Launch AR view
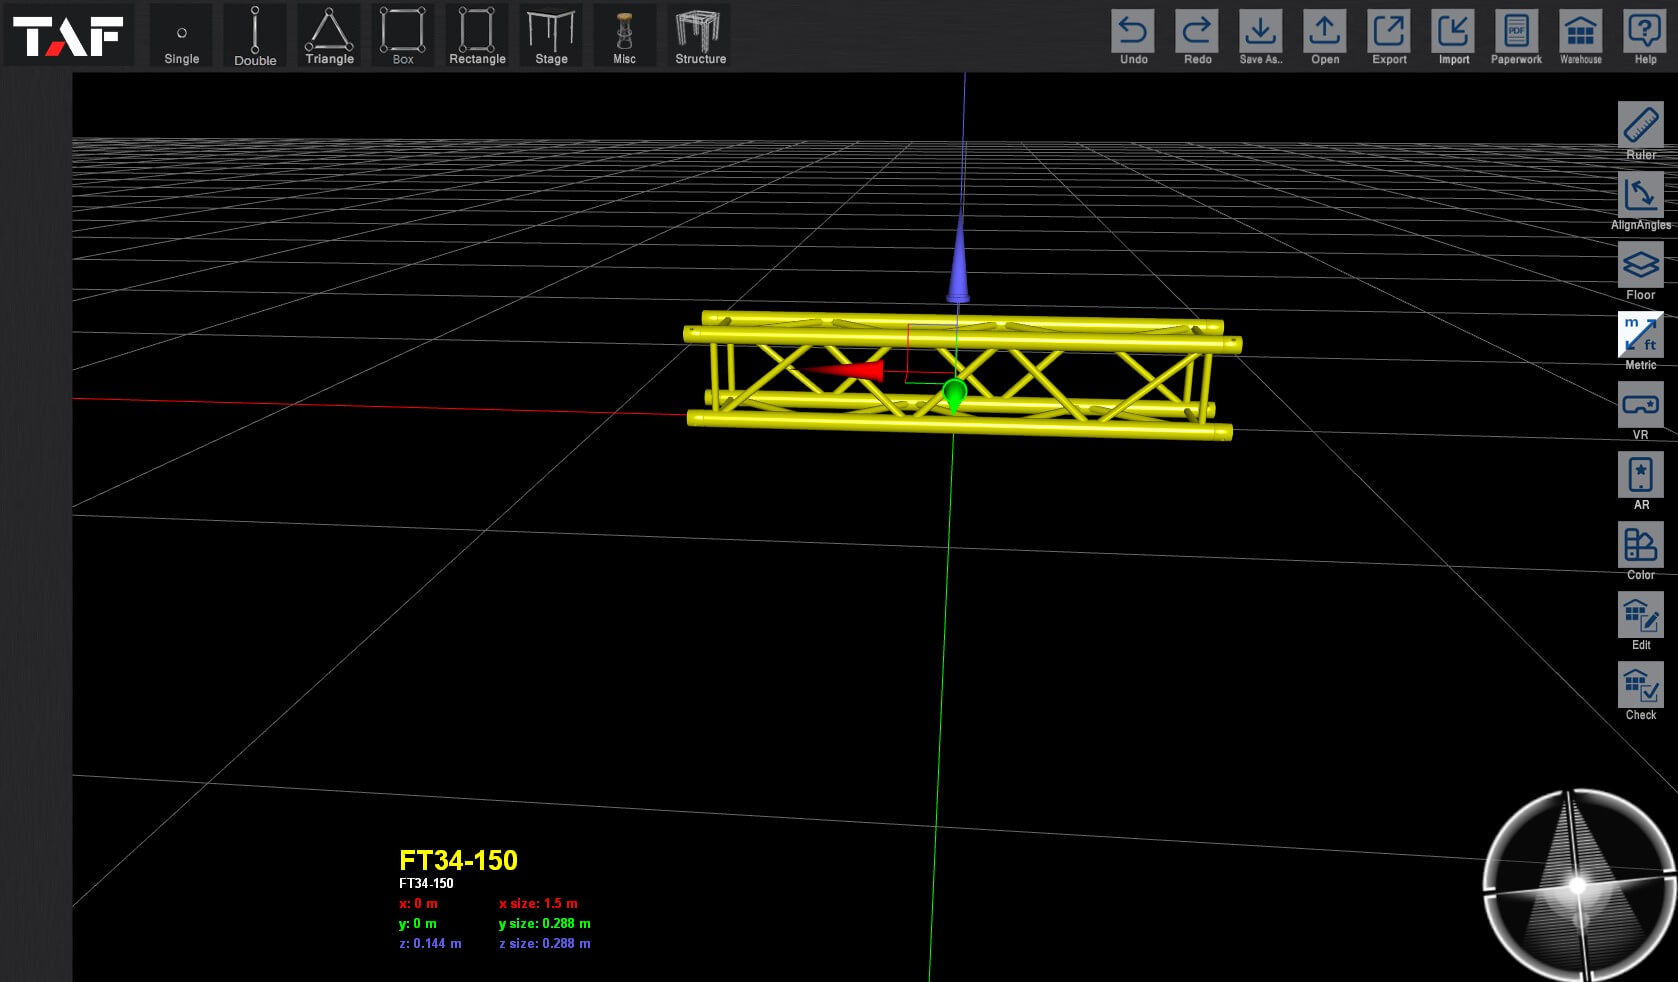Image resolution: width=1678 pixels, height=982 pixels. [1641, 481]
